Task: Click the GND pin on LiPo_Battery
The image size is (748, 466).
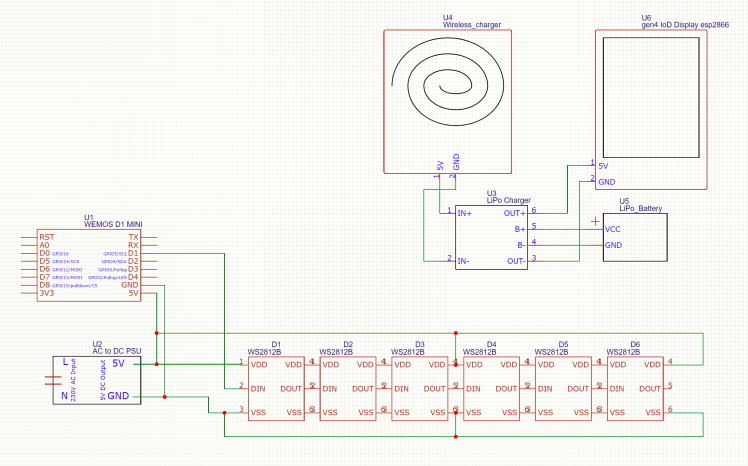Action: (613, 245)
